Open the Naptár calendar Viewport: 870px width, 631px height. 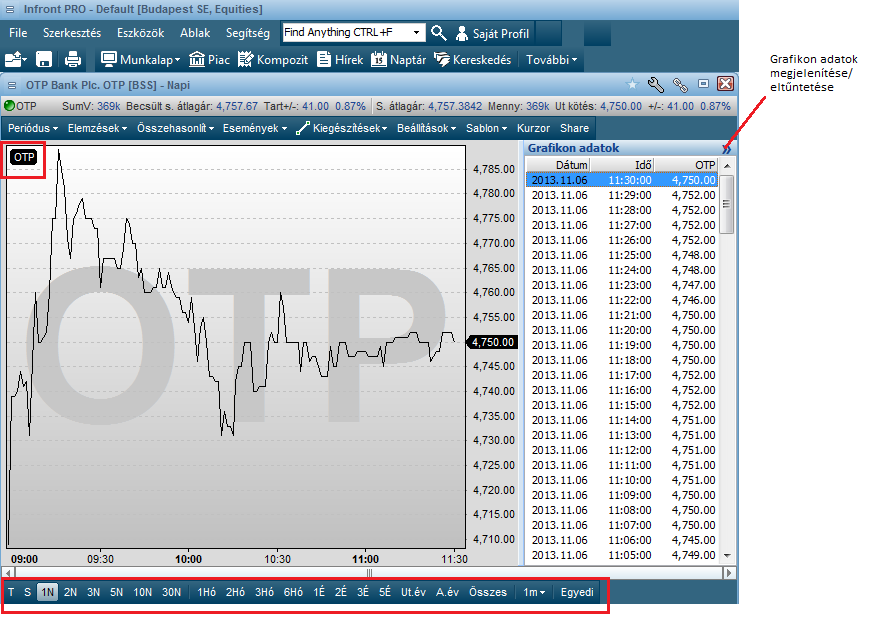pyautogui.click(x=398, y=60)
